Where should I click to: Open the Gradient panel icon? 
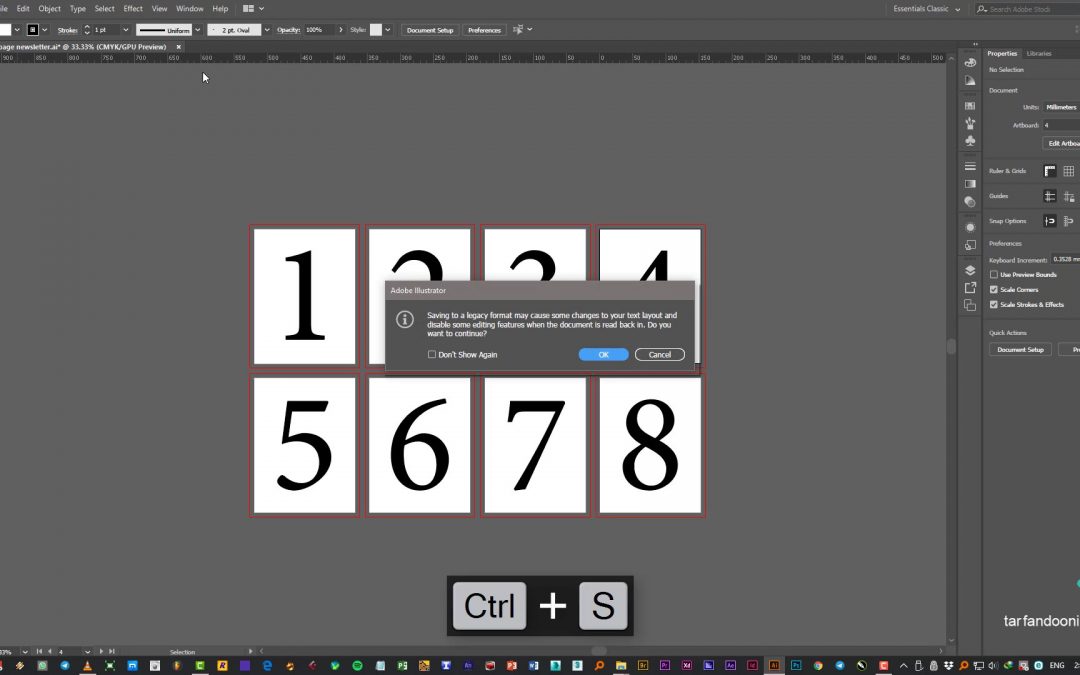pos(970,184)
